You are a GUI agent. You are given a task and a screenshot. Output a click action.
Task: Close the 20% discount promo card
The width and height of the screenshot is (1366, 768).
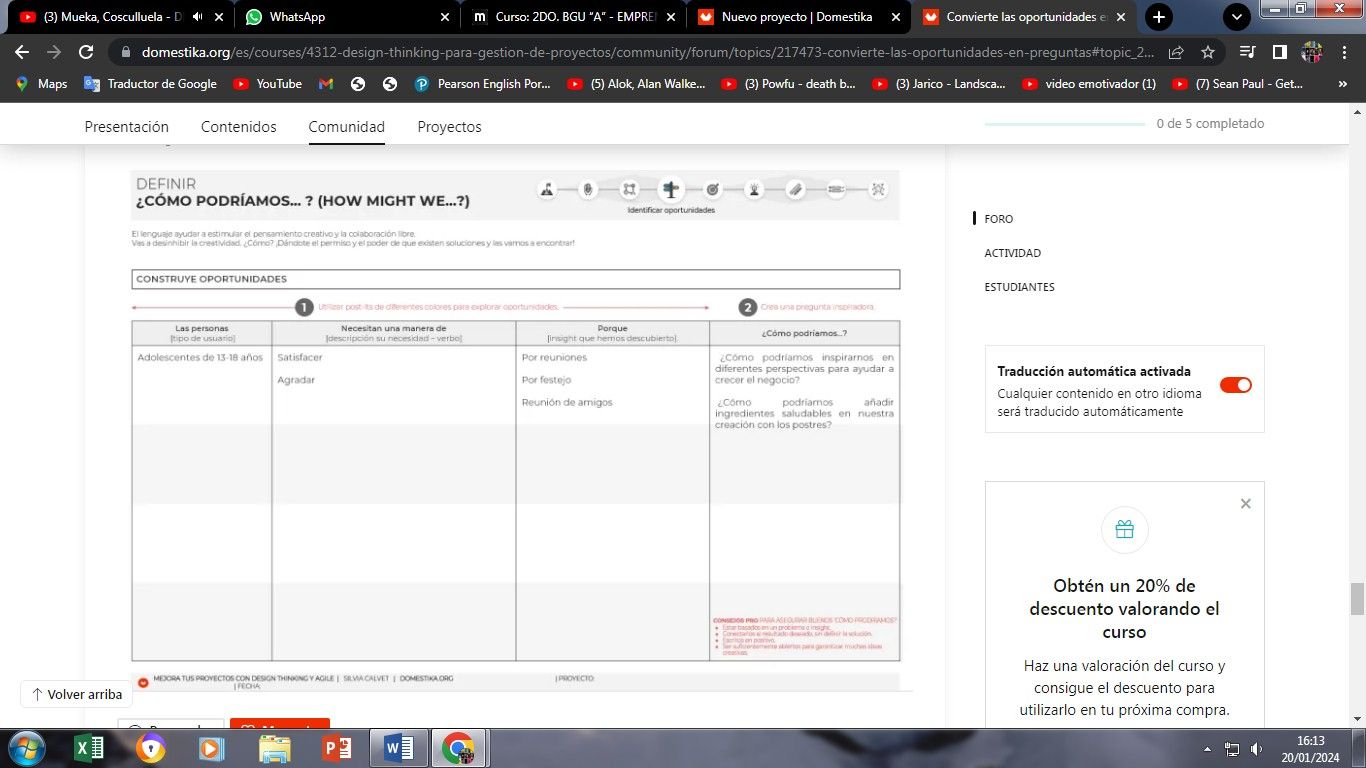click(x=1245, y=504)
